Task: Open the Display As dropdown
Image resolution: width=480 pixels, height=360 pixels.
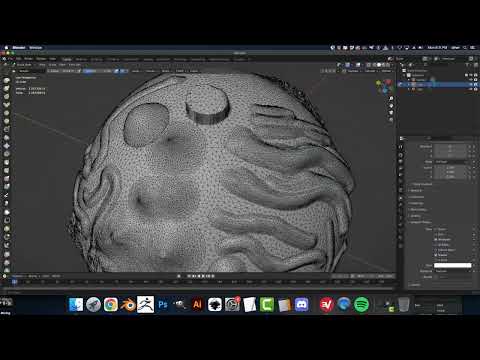Action: [x=452, y=271]
